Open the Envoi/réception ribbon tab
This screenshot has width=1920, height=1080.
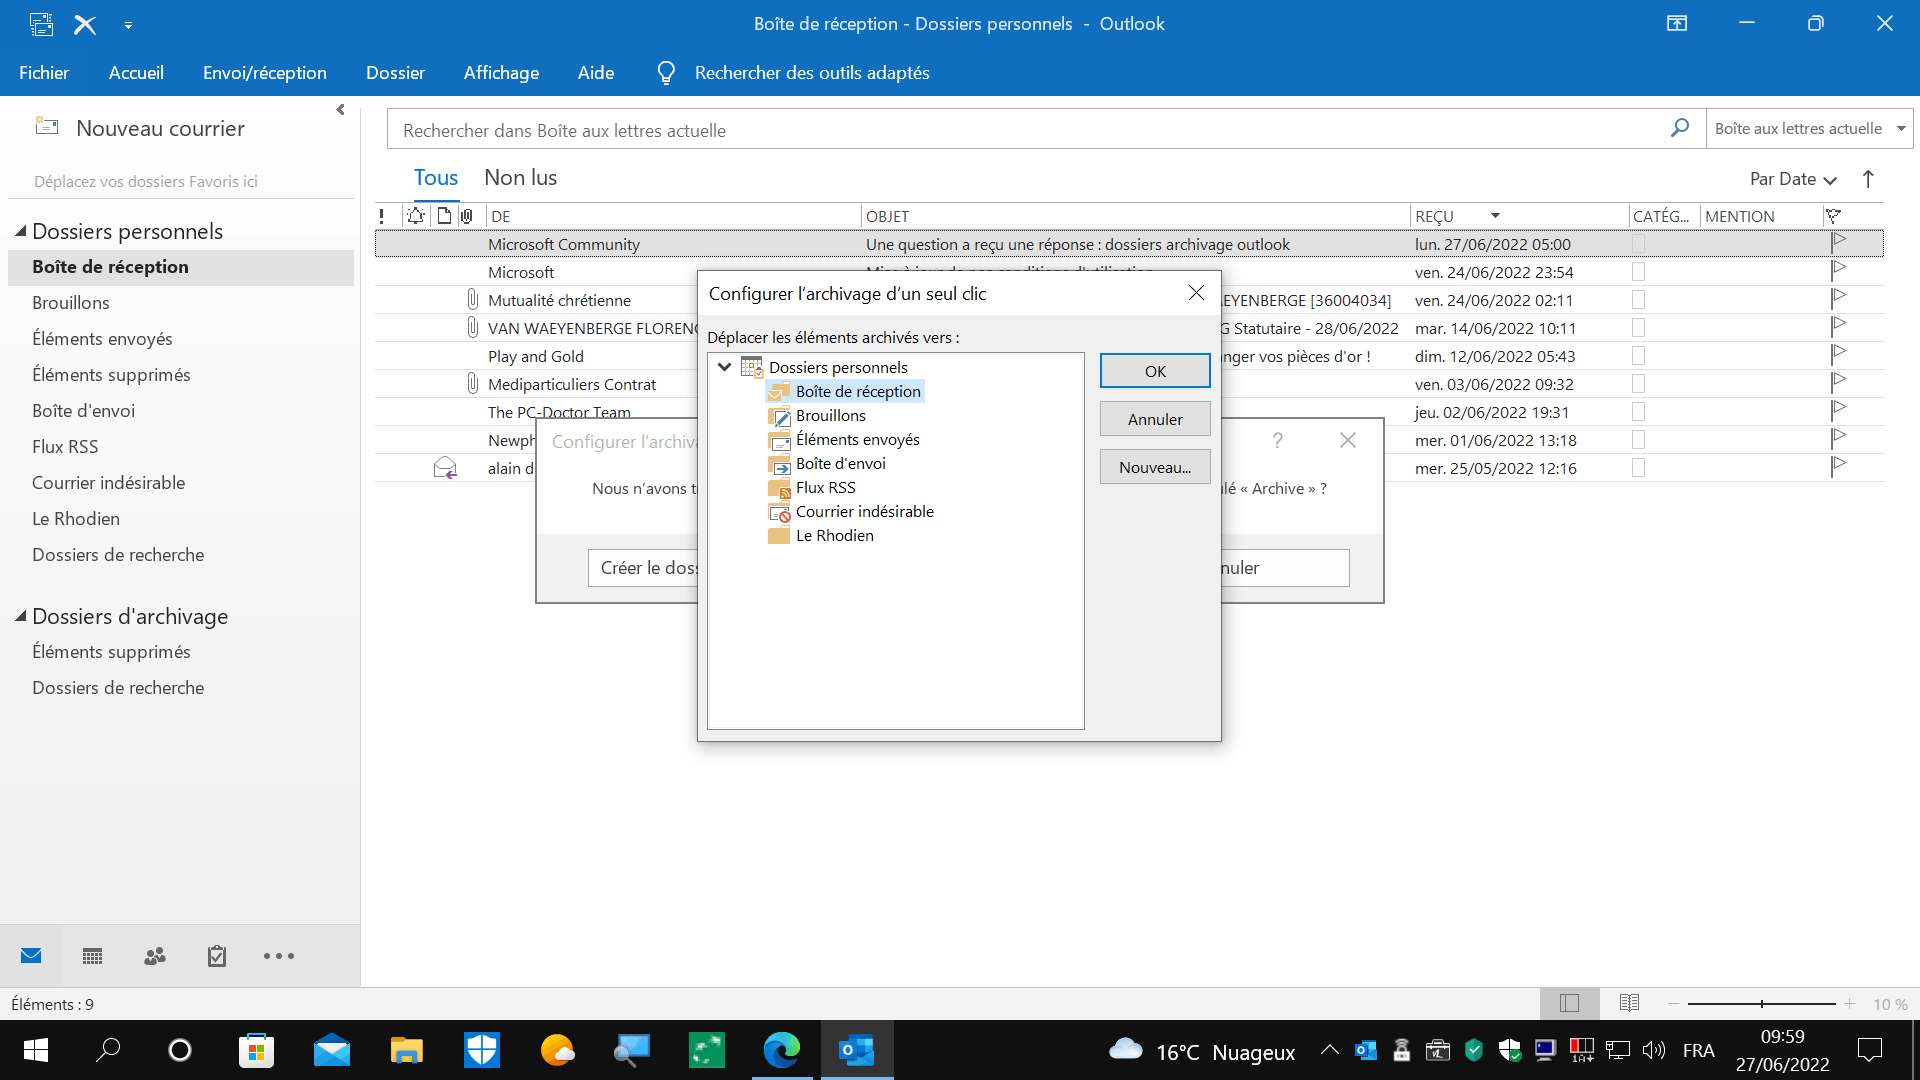pos(264,73)
